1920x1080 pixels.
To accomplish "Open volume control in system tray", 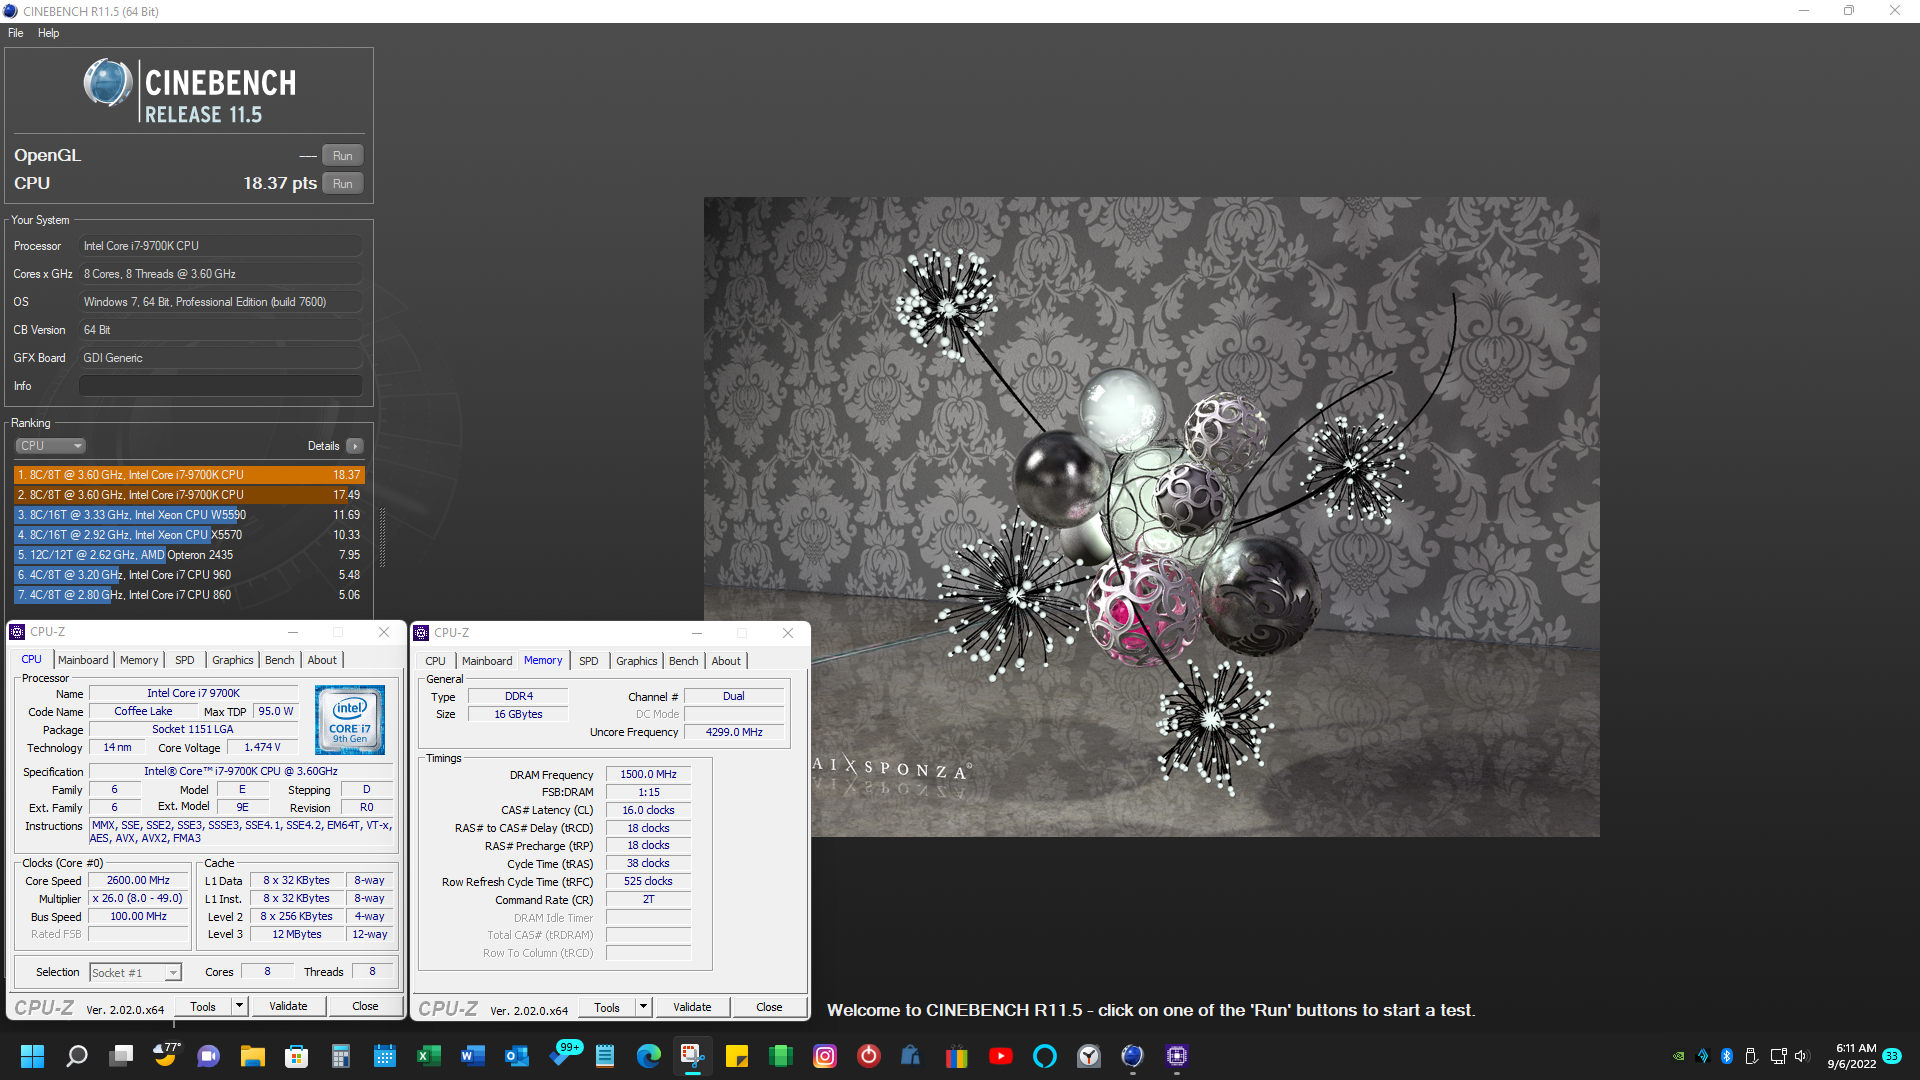I will click(1802, 1056).
